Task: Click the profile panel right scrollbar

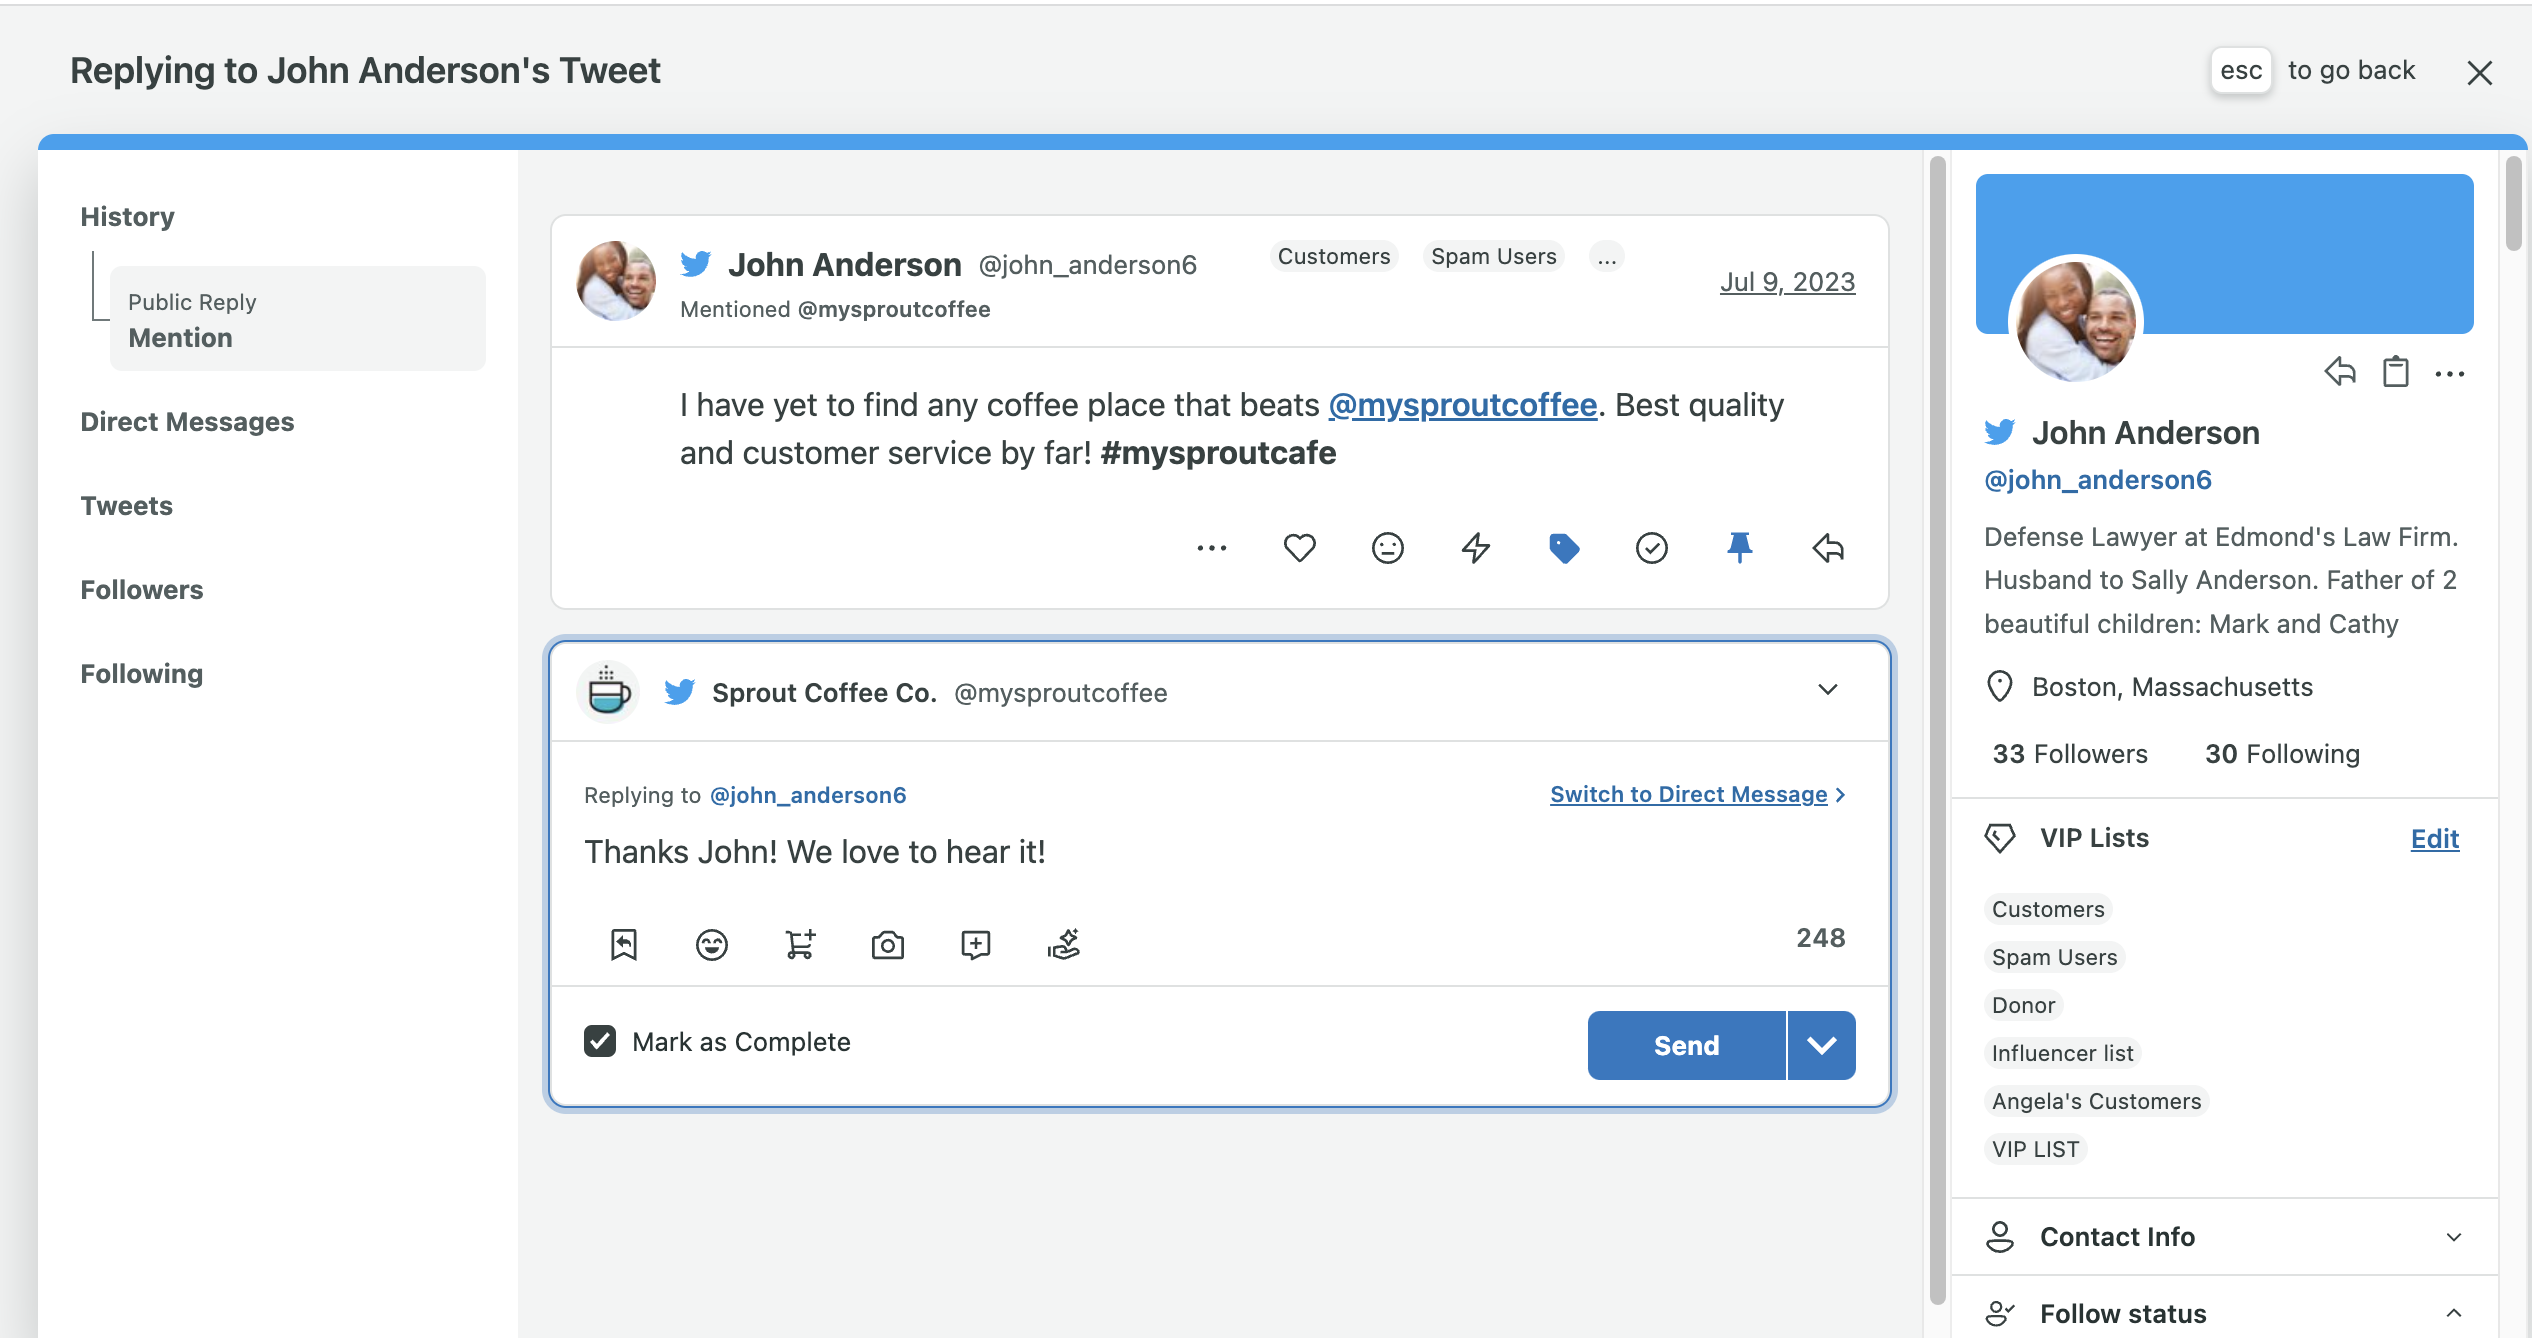Action: tap(2513, 202)
